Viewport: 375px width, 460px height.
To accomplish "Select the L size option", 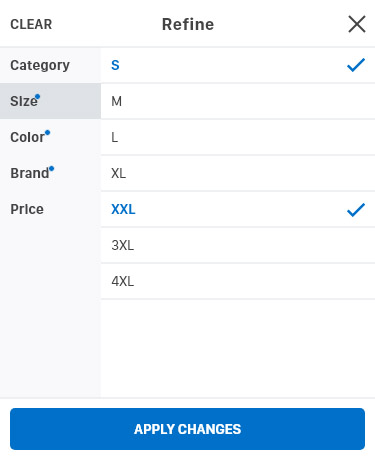I will (x=238, y=137).
